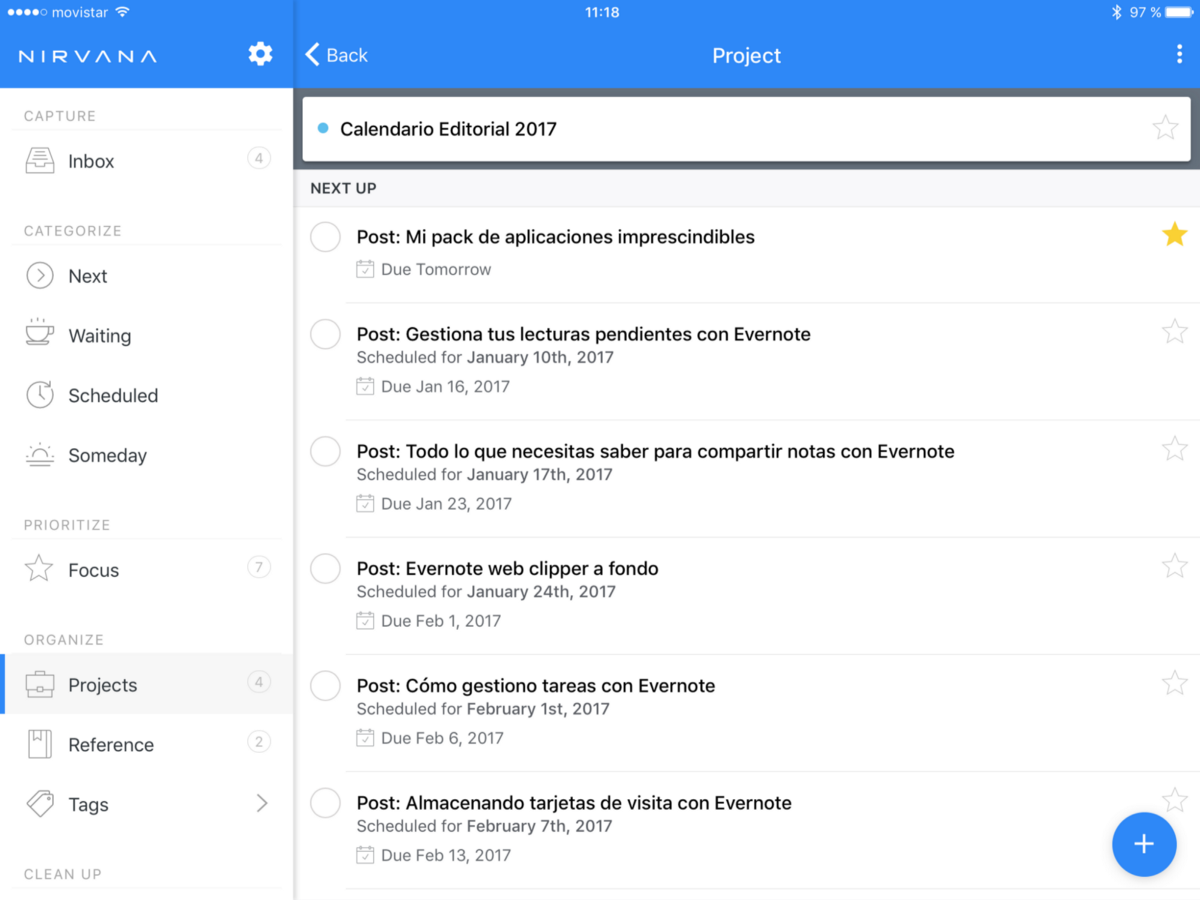Select Projects in the sidebar
Image resolution: width=1200 pixels, height=900 pixels.
pyautogui.click(x=102, y=685)
